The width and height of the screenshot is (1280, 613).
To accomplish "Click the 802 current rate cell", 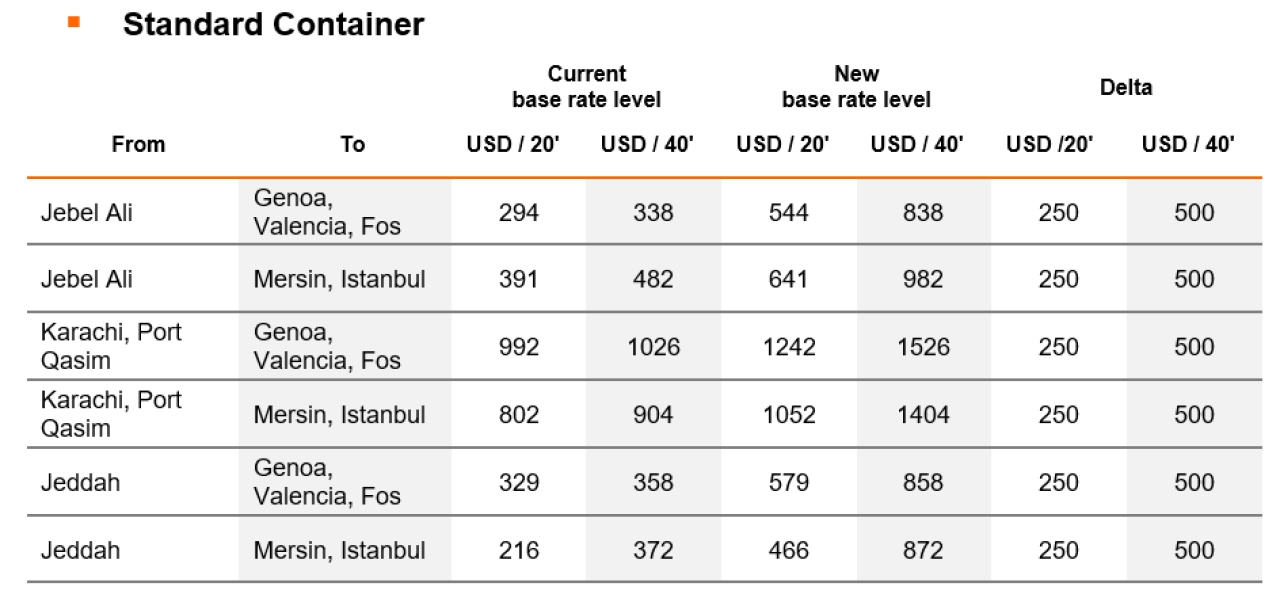I will [x=518, y=415].
